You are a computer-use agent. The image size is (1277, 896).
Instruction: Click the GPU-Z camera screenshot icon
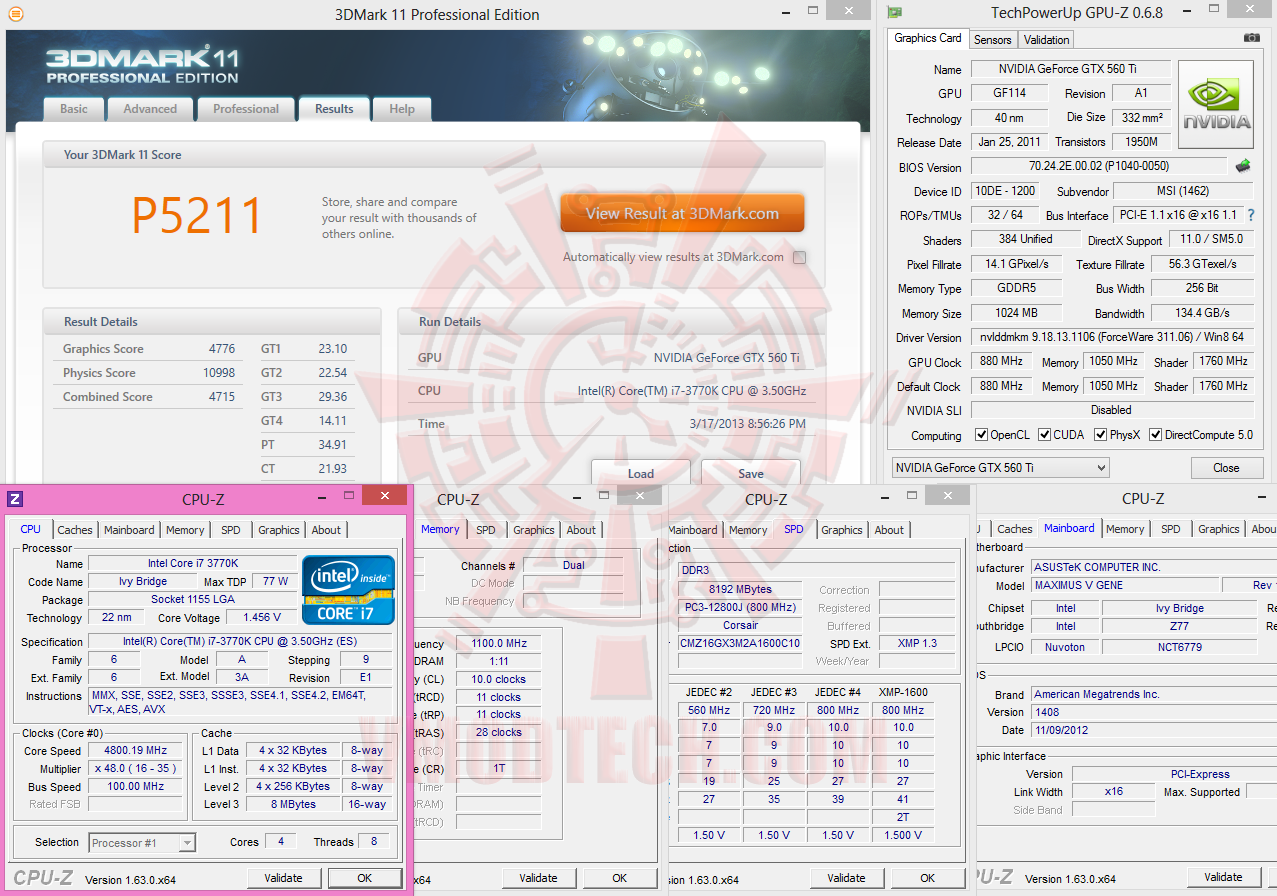point(1252,37)
